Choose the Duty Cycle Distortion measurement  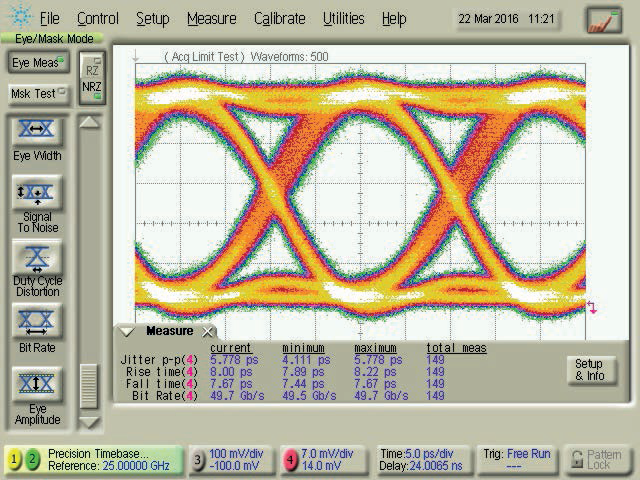click(37, 256)
